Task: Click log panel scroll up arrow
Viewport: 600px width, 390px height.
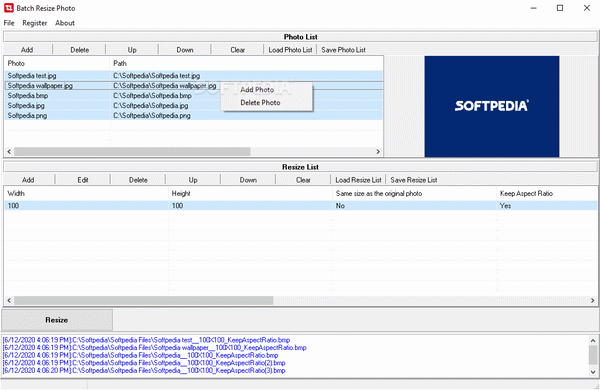Action: coord(593,341)
